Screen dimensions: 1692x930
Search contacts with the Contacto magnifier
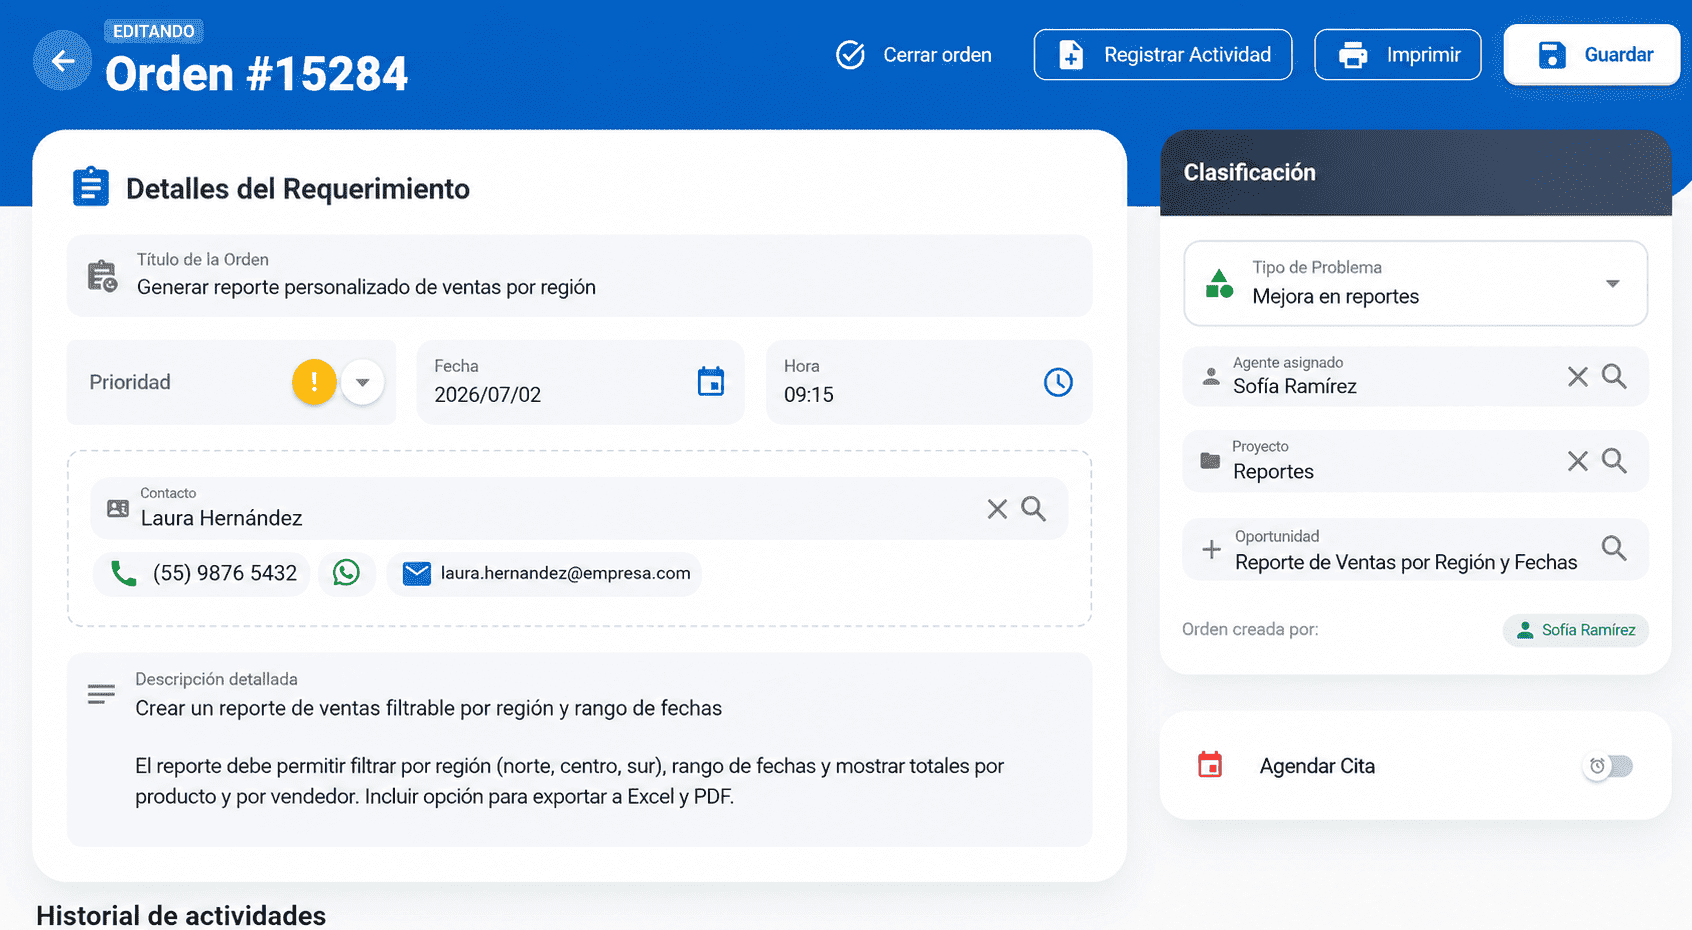click(1034, 509)
